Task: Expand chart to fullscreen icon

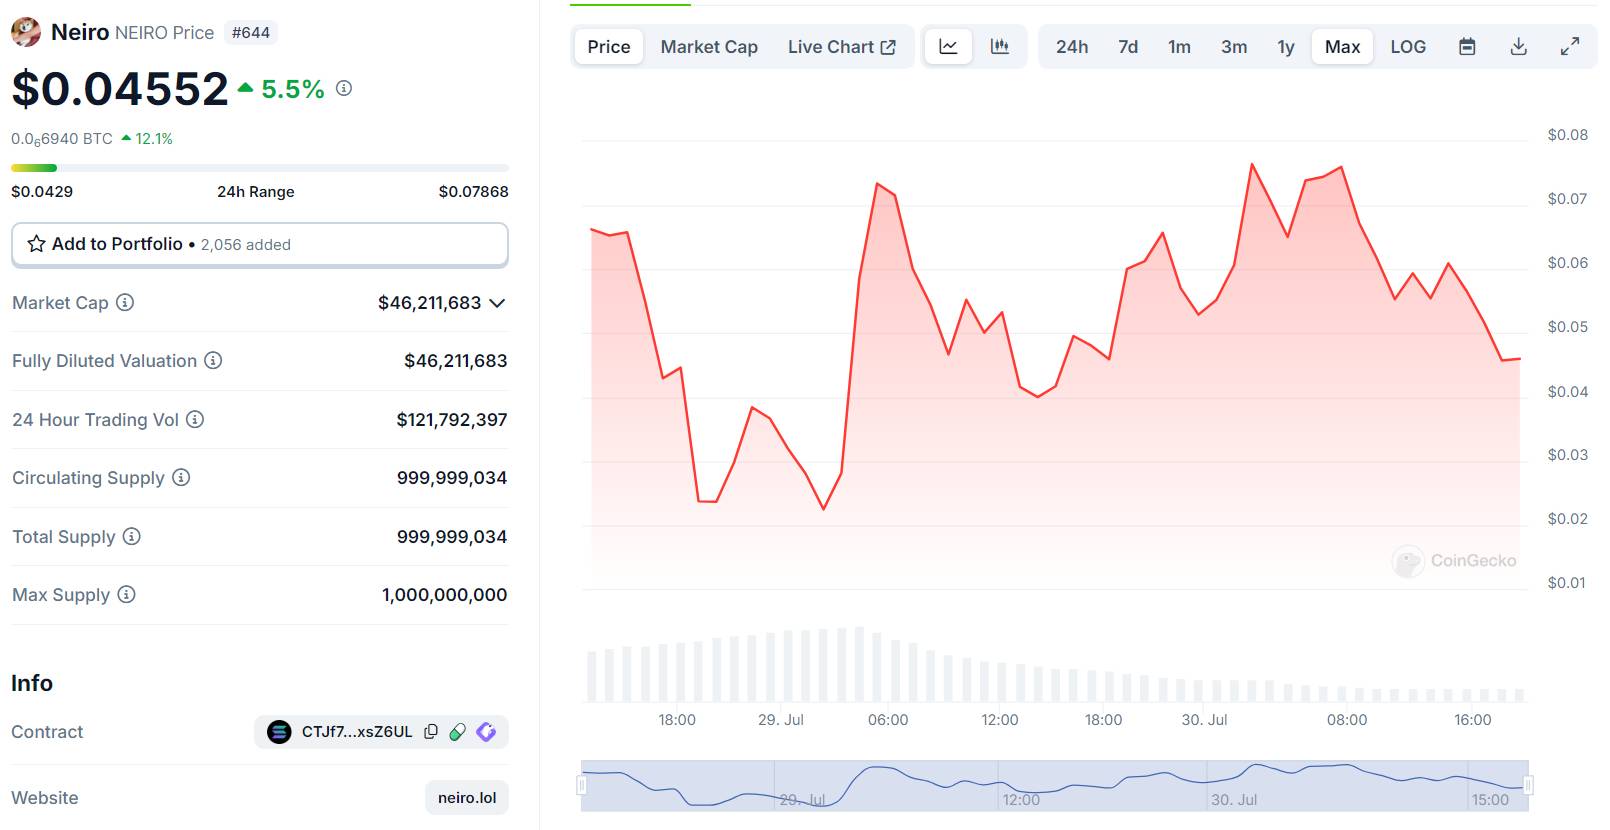Action: coord(1570,47)
